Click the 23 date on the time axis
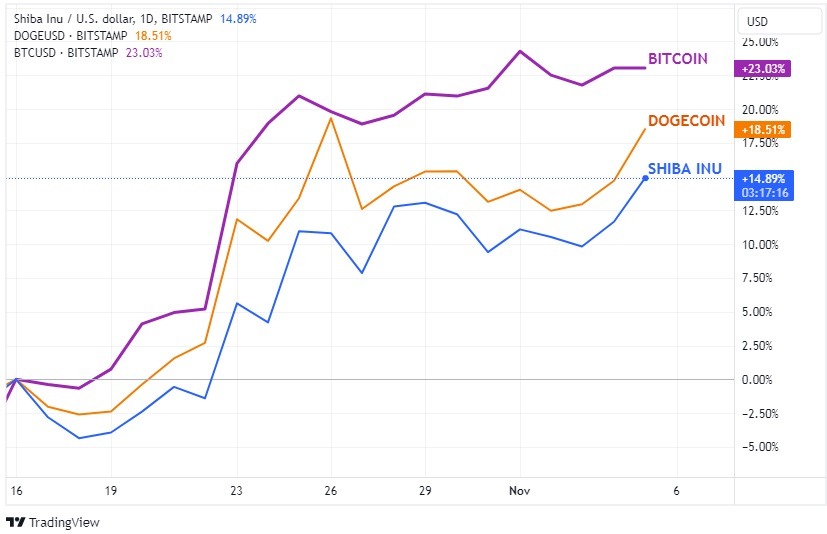This screenshot has width=827, height=534. pyautogui.click(x=236, y=491)
